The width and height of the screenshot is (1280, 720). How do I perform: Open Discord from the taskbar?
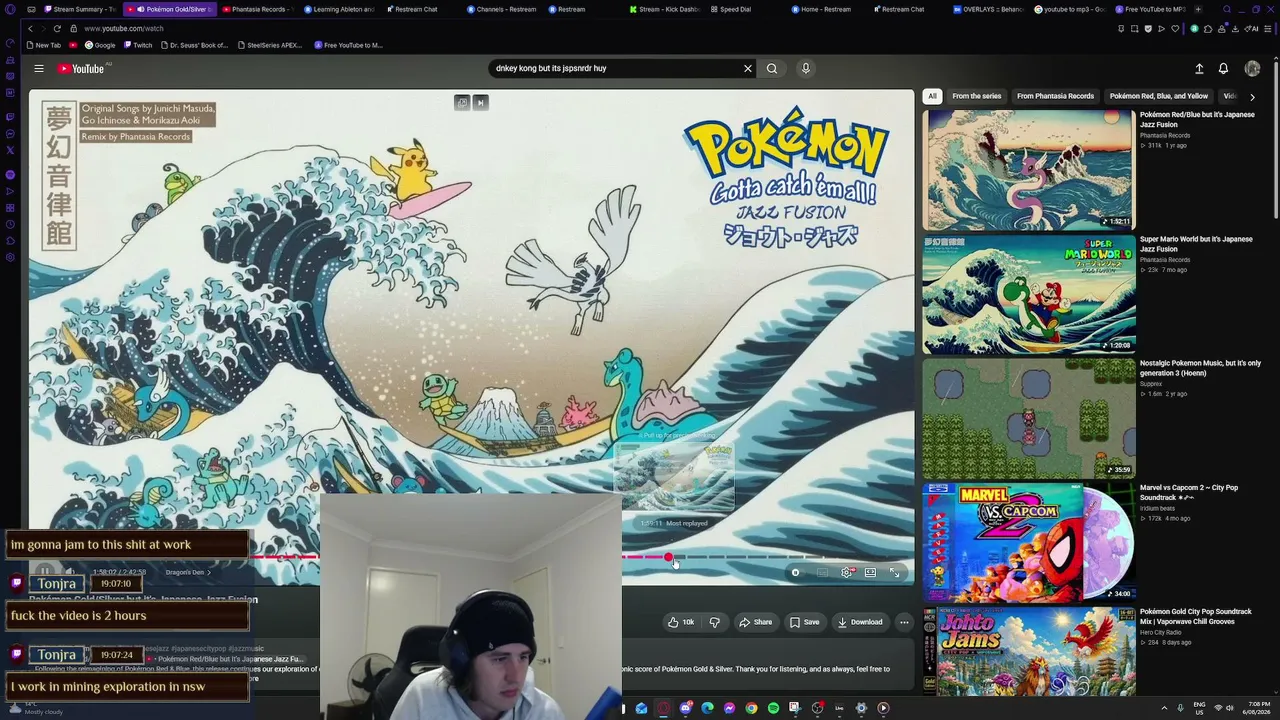tap(685, 708)
